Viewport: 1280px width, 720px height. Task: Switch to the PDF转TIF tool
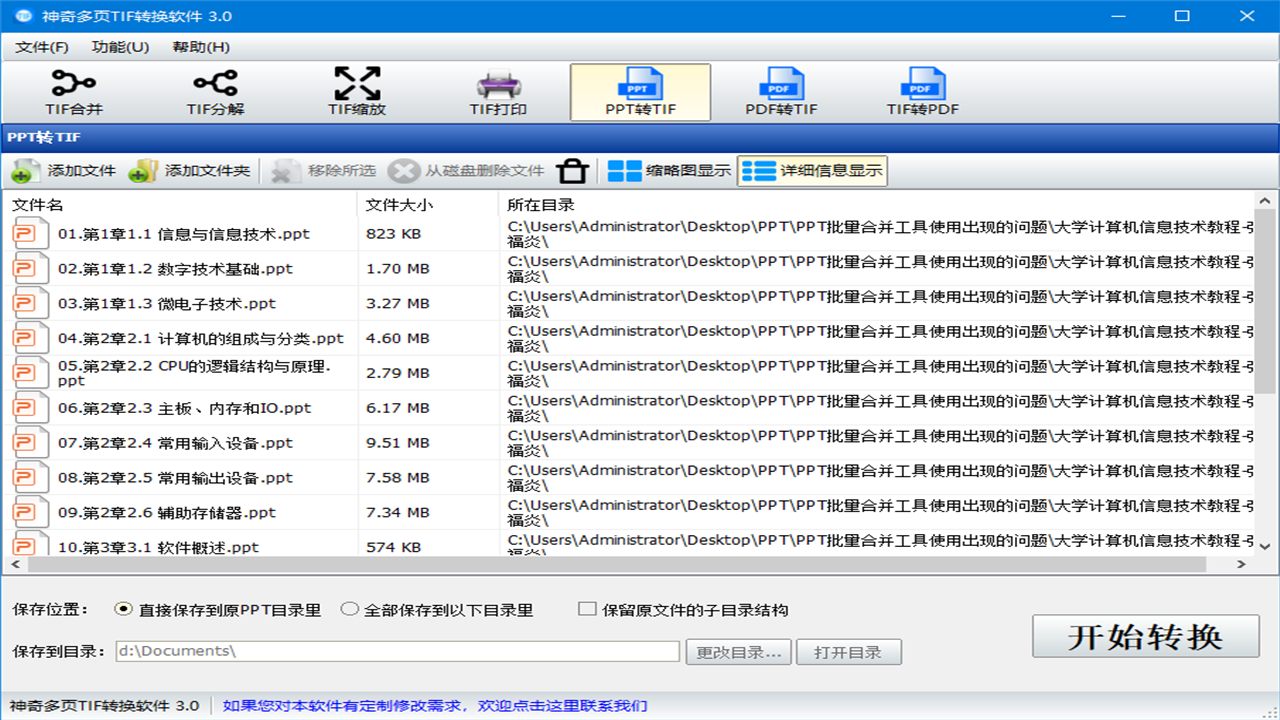pos(782,91)
